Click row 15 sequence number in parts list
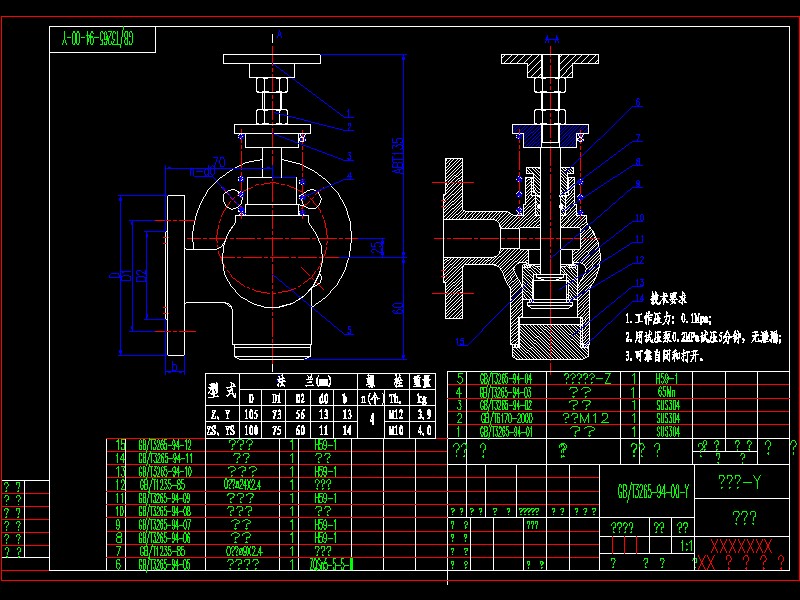 pos(118,444)
